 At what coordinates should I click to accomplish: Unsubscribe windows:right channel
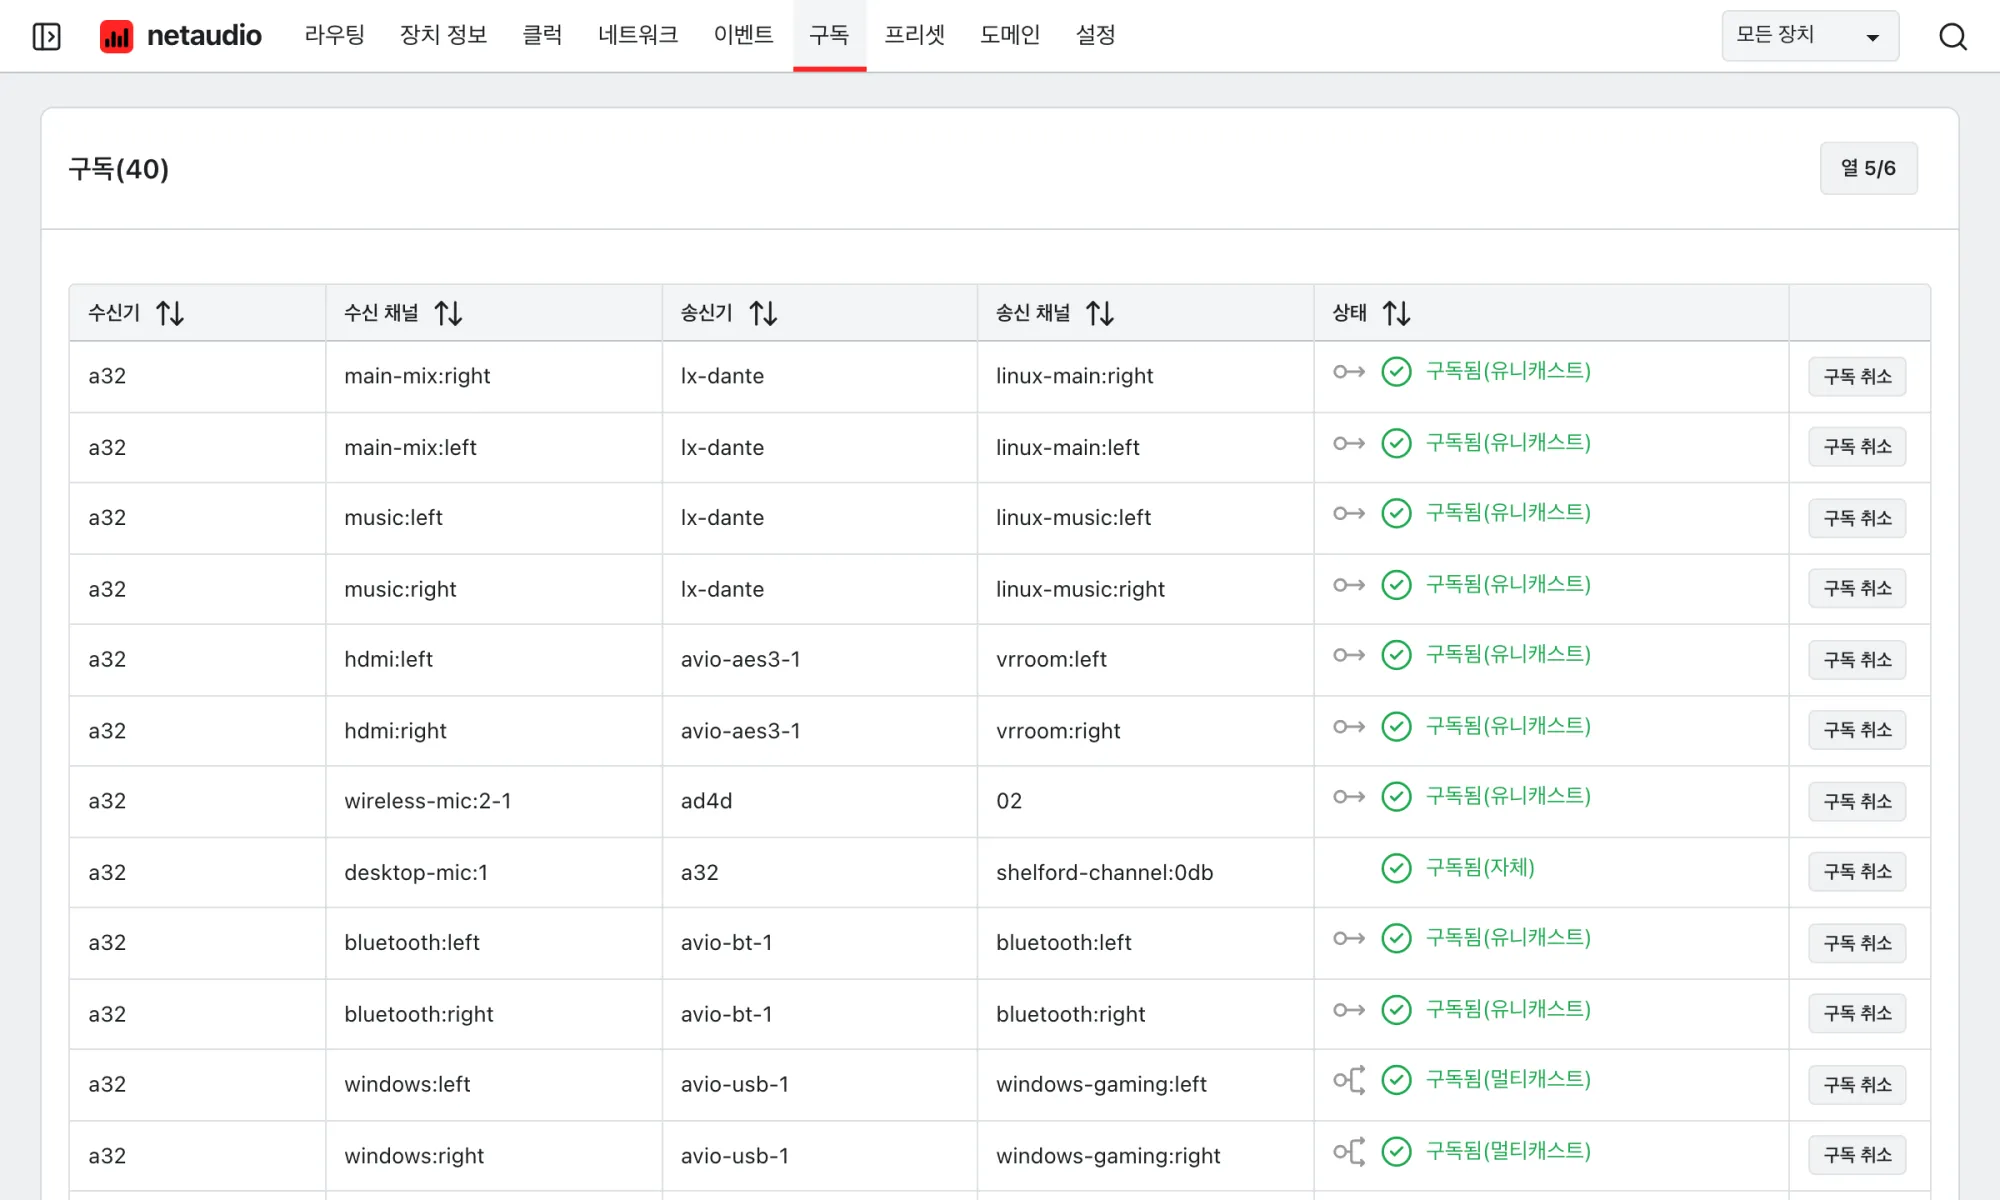[x=1857, y=1155]
